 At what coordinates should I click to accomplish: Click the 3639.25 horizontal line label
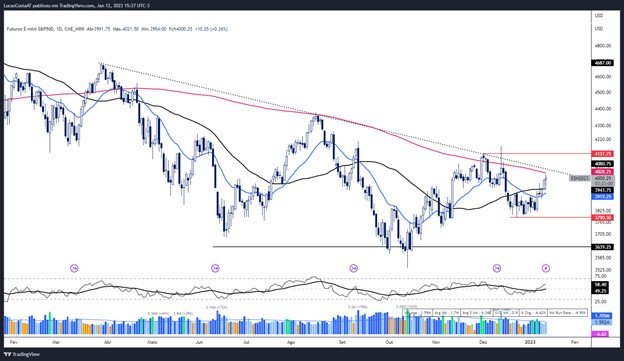[603, 247]
